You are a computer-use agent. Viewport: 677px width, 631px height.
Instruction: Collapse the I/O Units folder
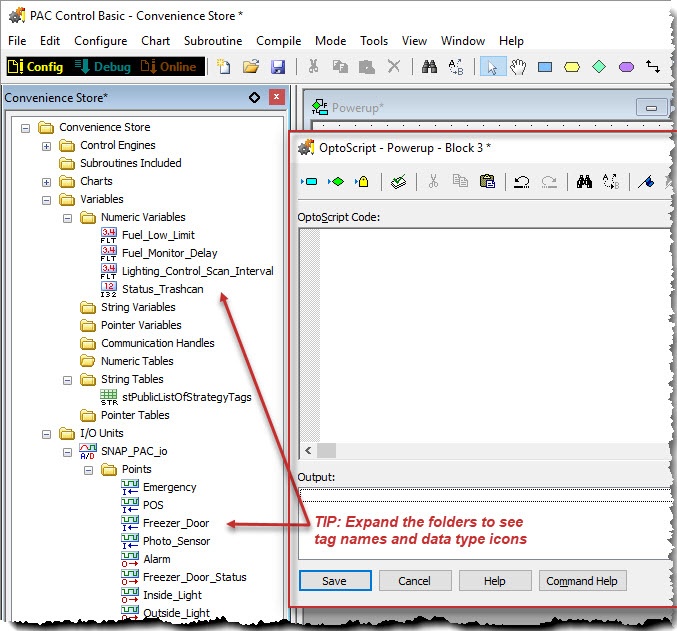[x=46, y=434]
